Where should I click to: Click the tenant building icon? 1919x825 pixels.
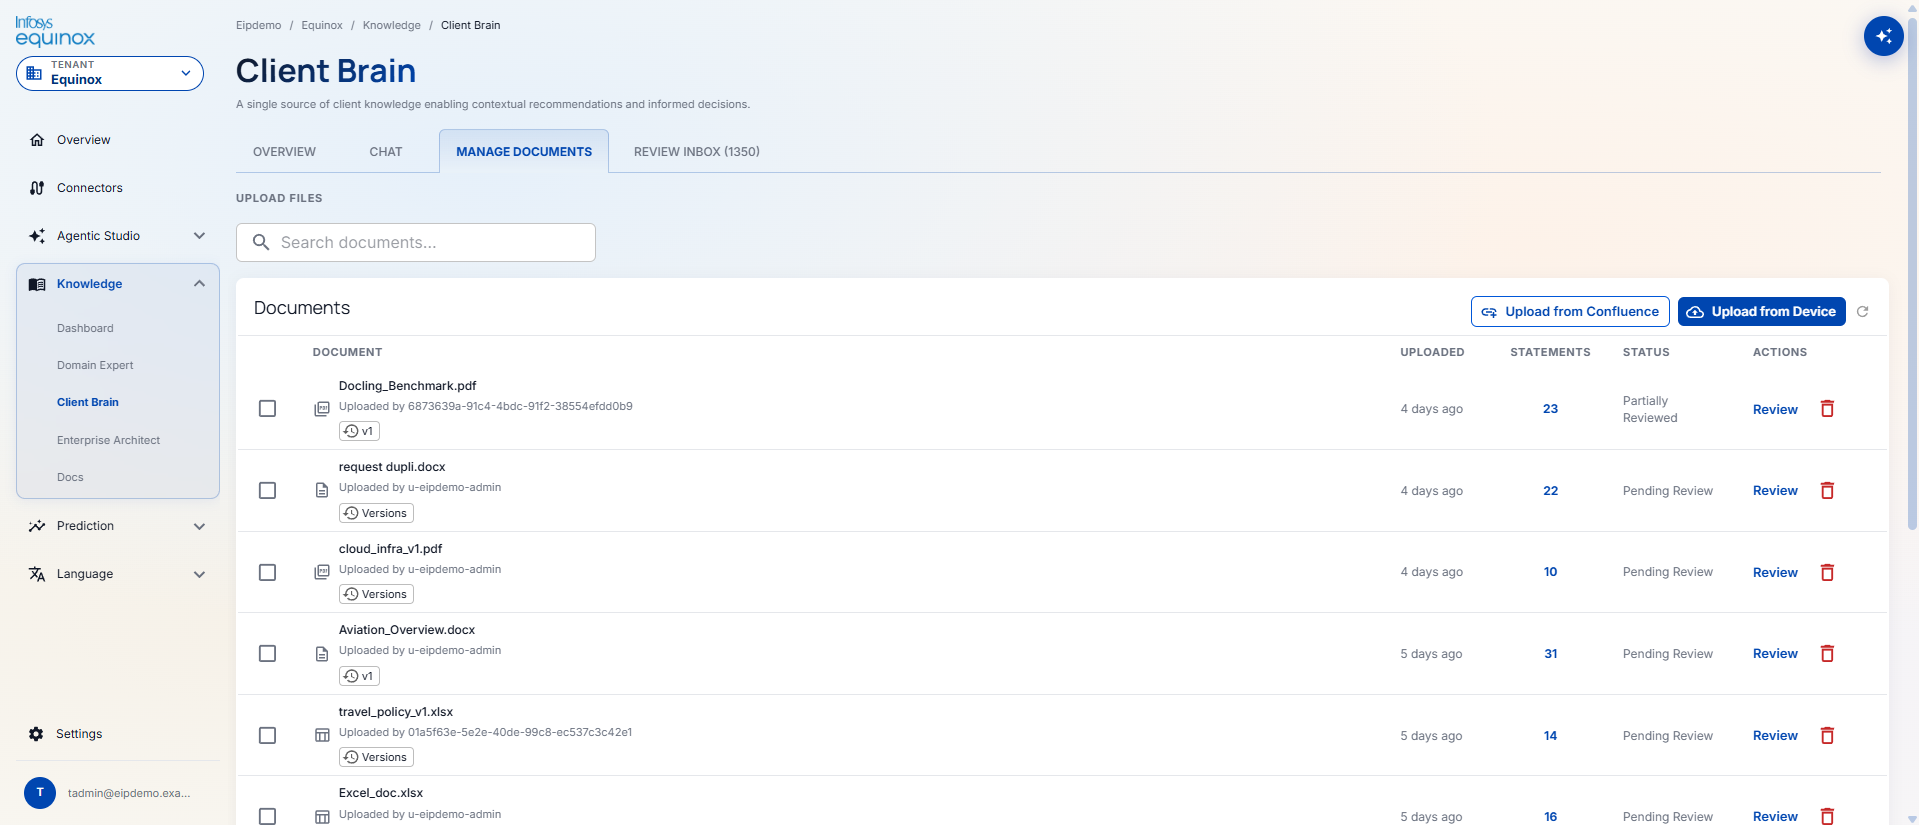click(34, 73)
